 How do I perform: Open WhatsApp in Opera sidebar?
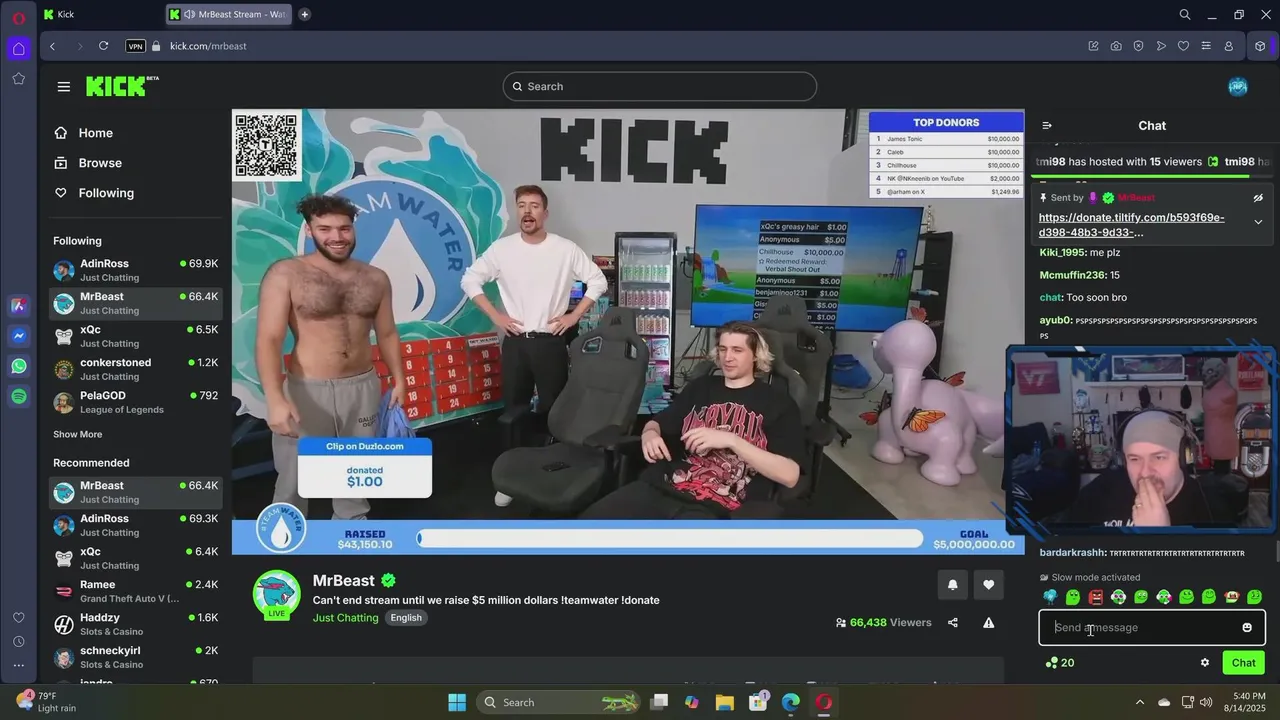click(x=19, y=366)
